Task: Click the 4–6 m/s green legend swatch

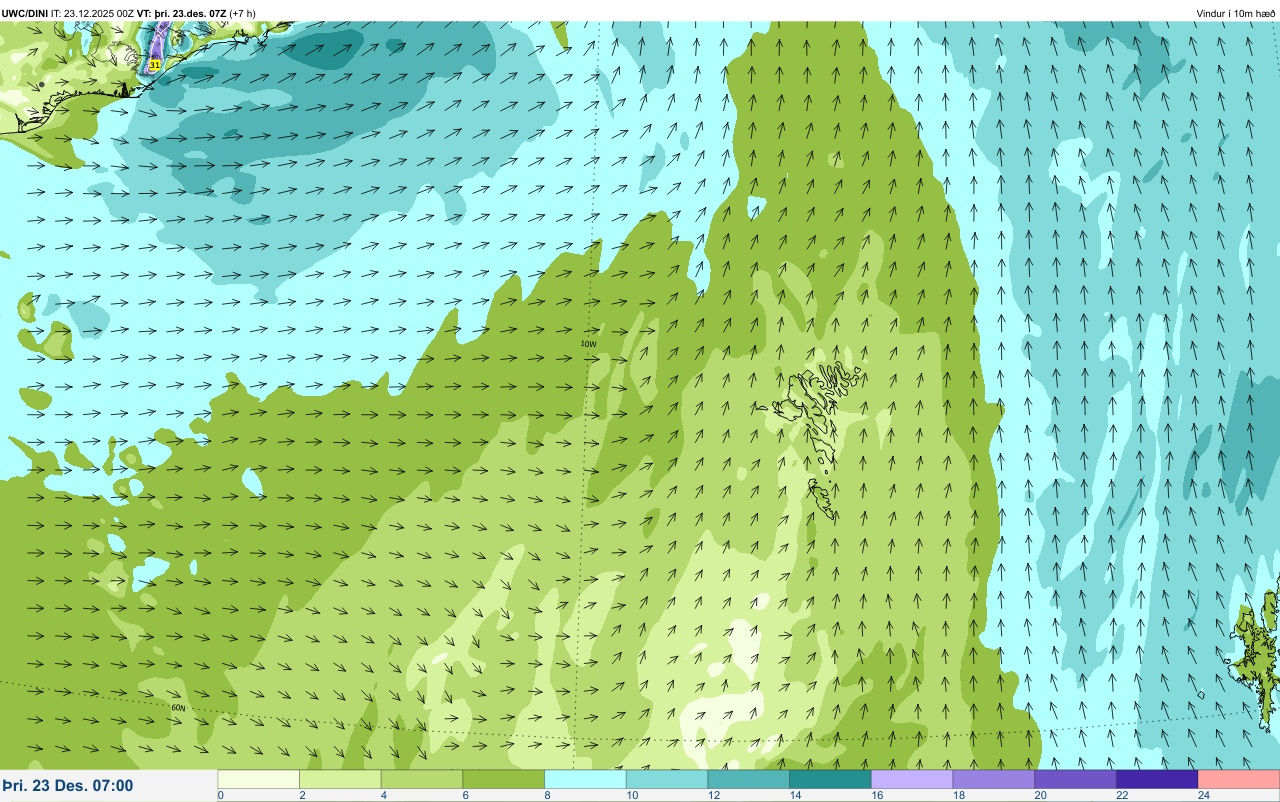Action: 422,779
